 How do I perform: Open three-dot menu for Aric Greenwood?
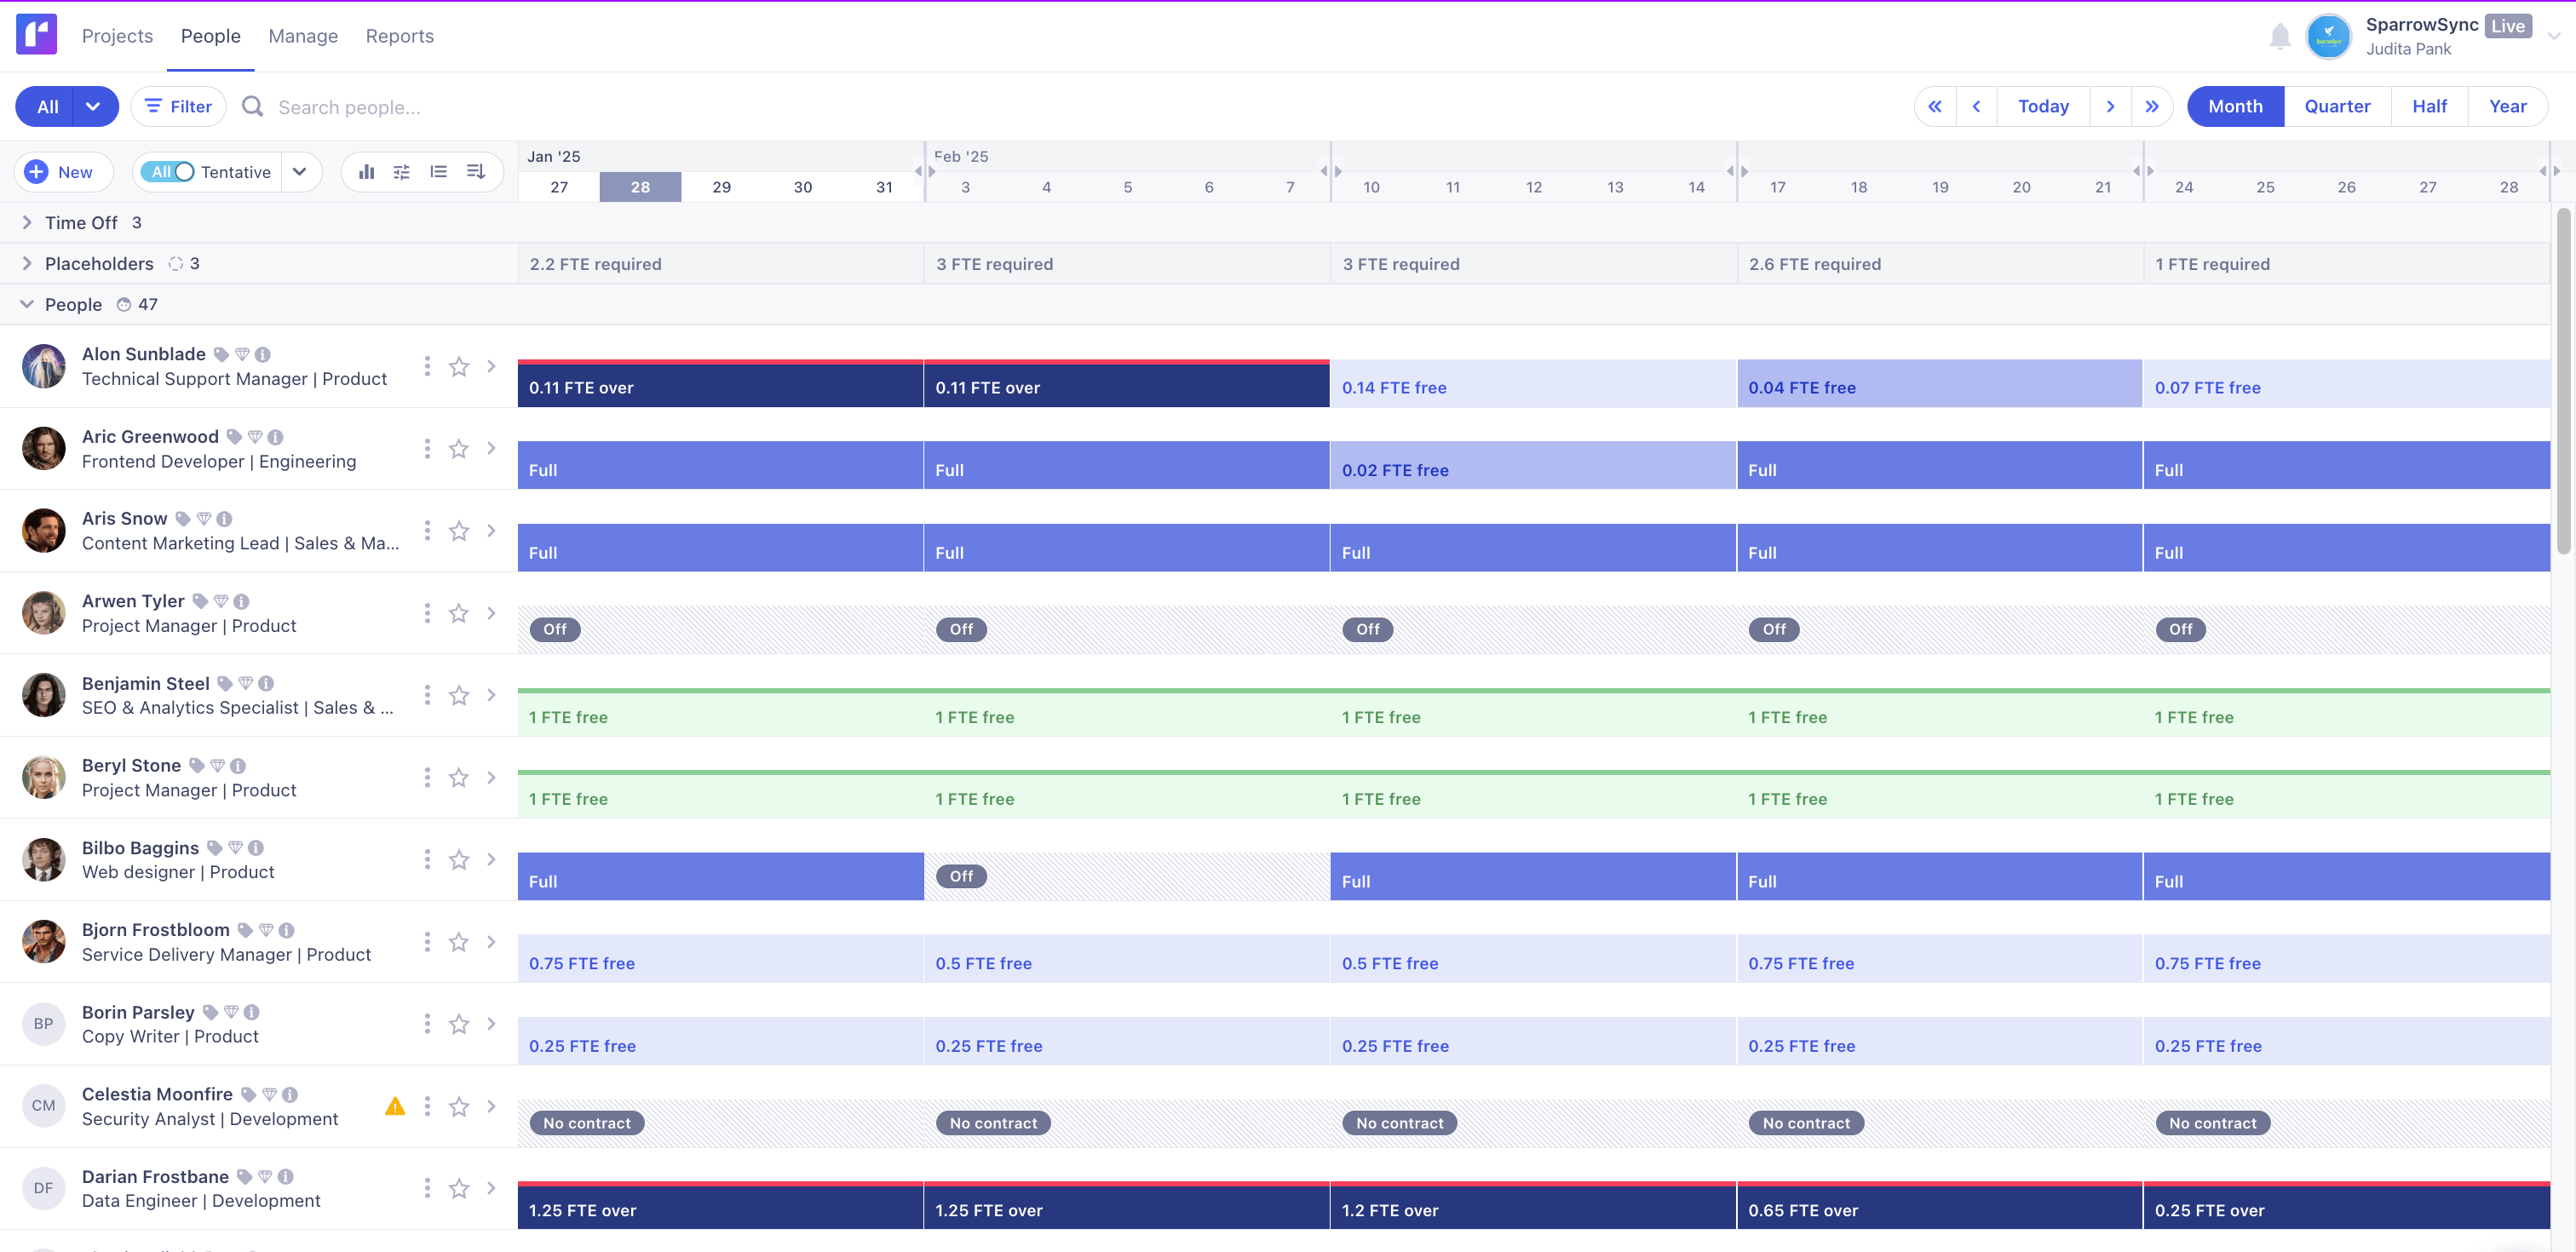427,449
